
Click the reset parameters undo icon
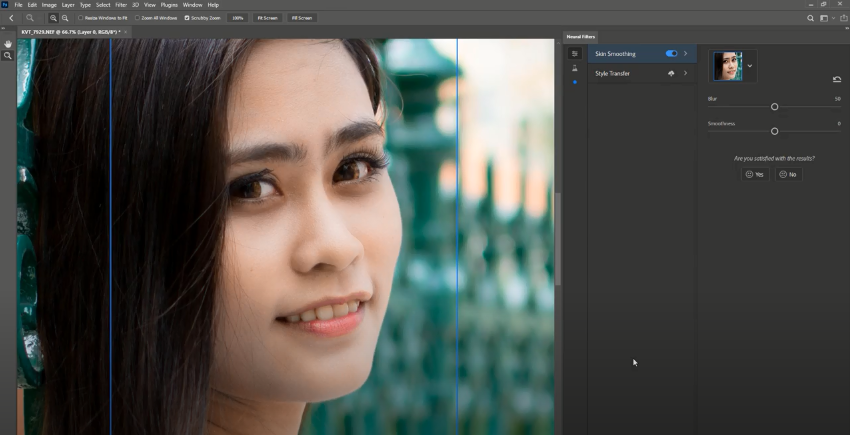point(836,79)
